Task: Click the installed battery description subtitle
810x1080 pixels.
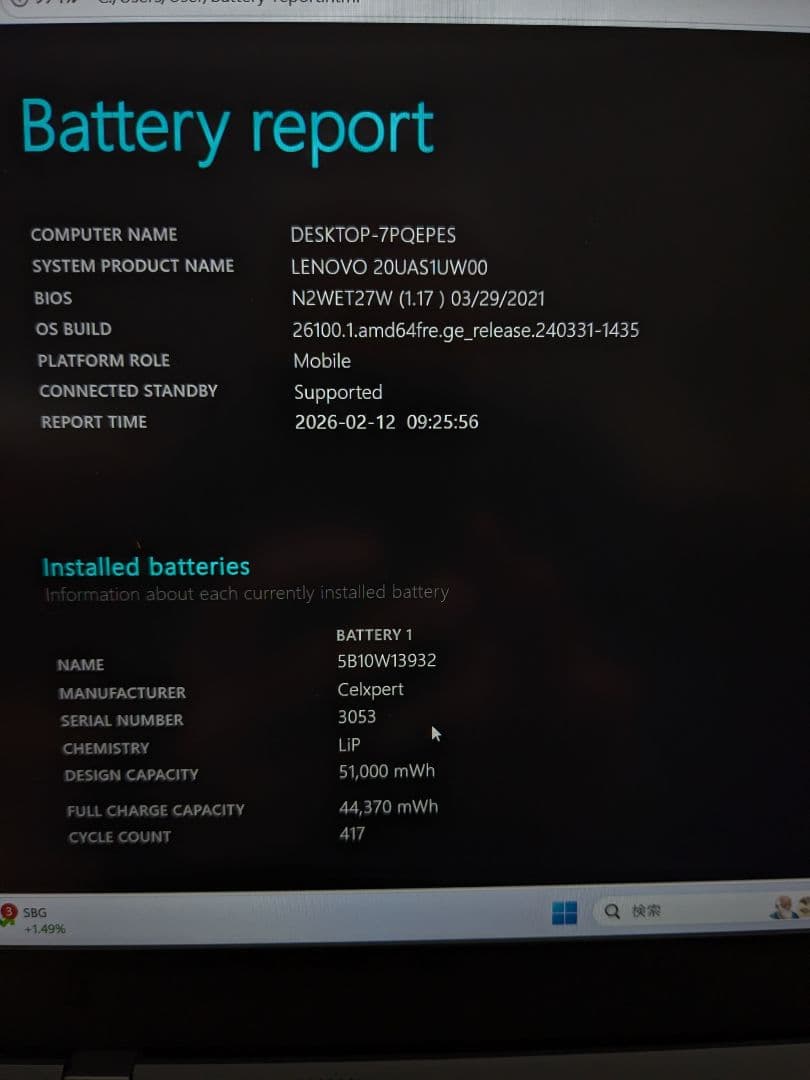Action: tap(247, 593)
